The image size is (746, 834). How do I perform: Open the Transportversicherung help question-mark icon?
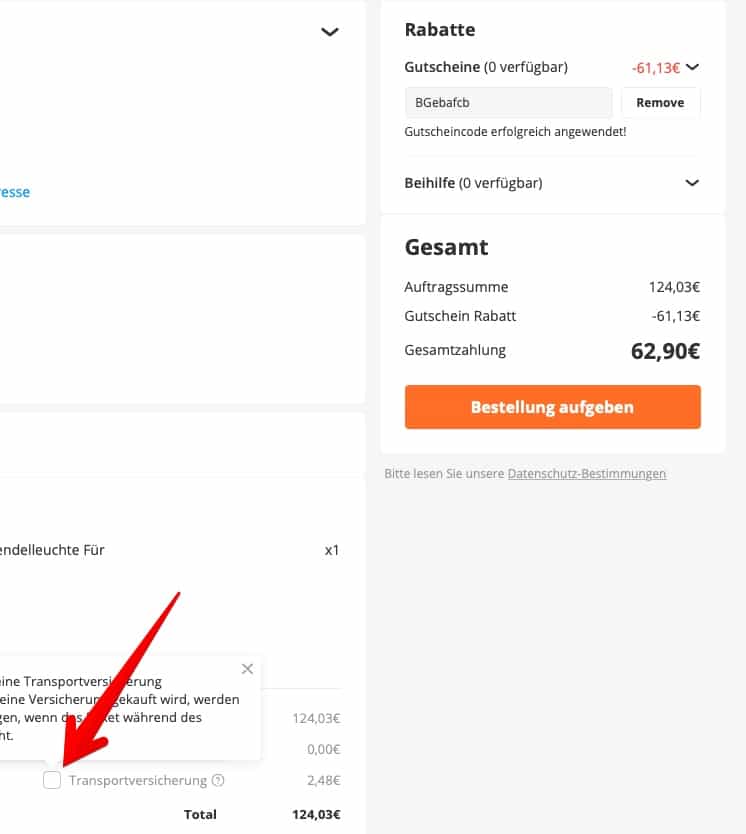218,780
